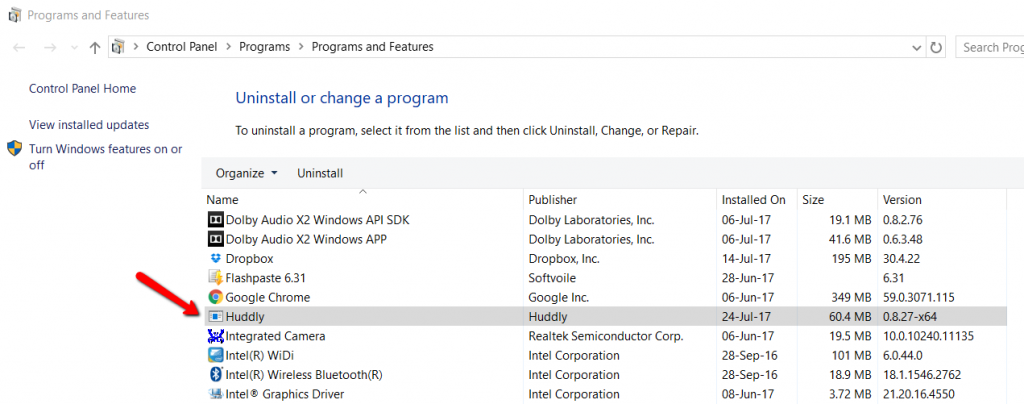
Task: Go back using the back arrow
Action: point(19,47)
